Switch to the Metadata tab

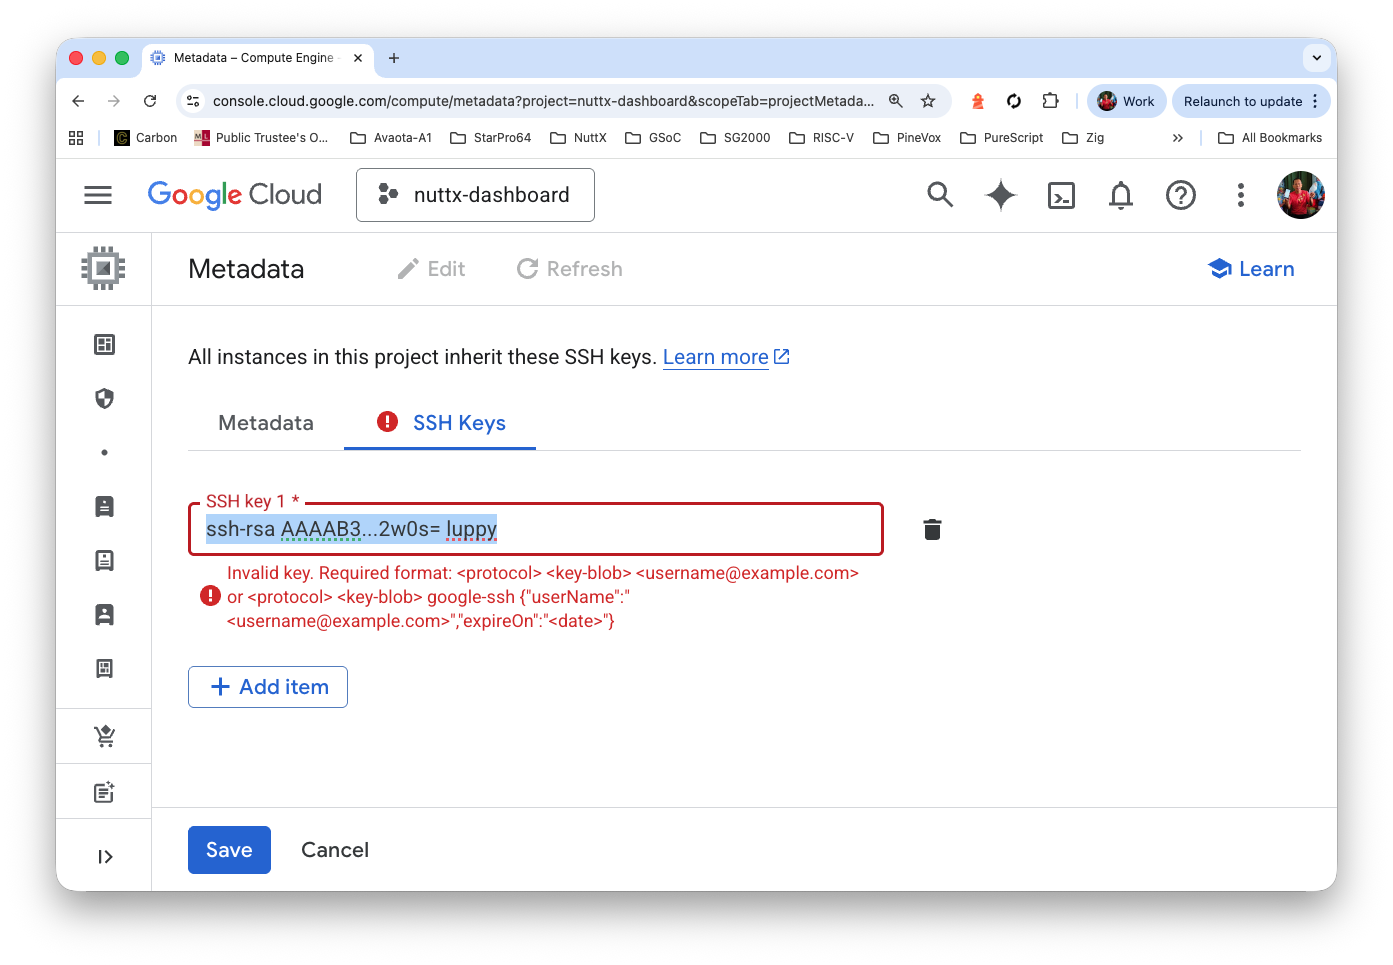pyautogui.click(x=266, y=423)
